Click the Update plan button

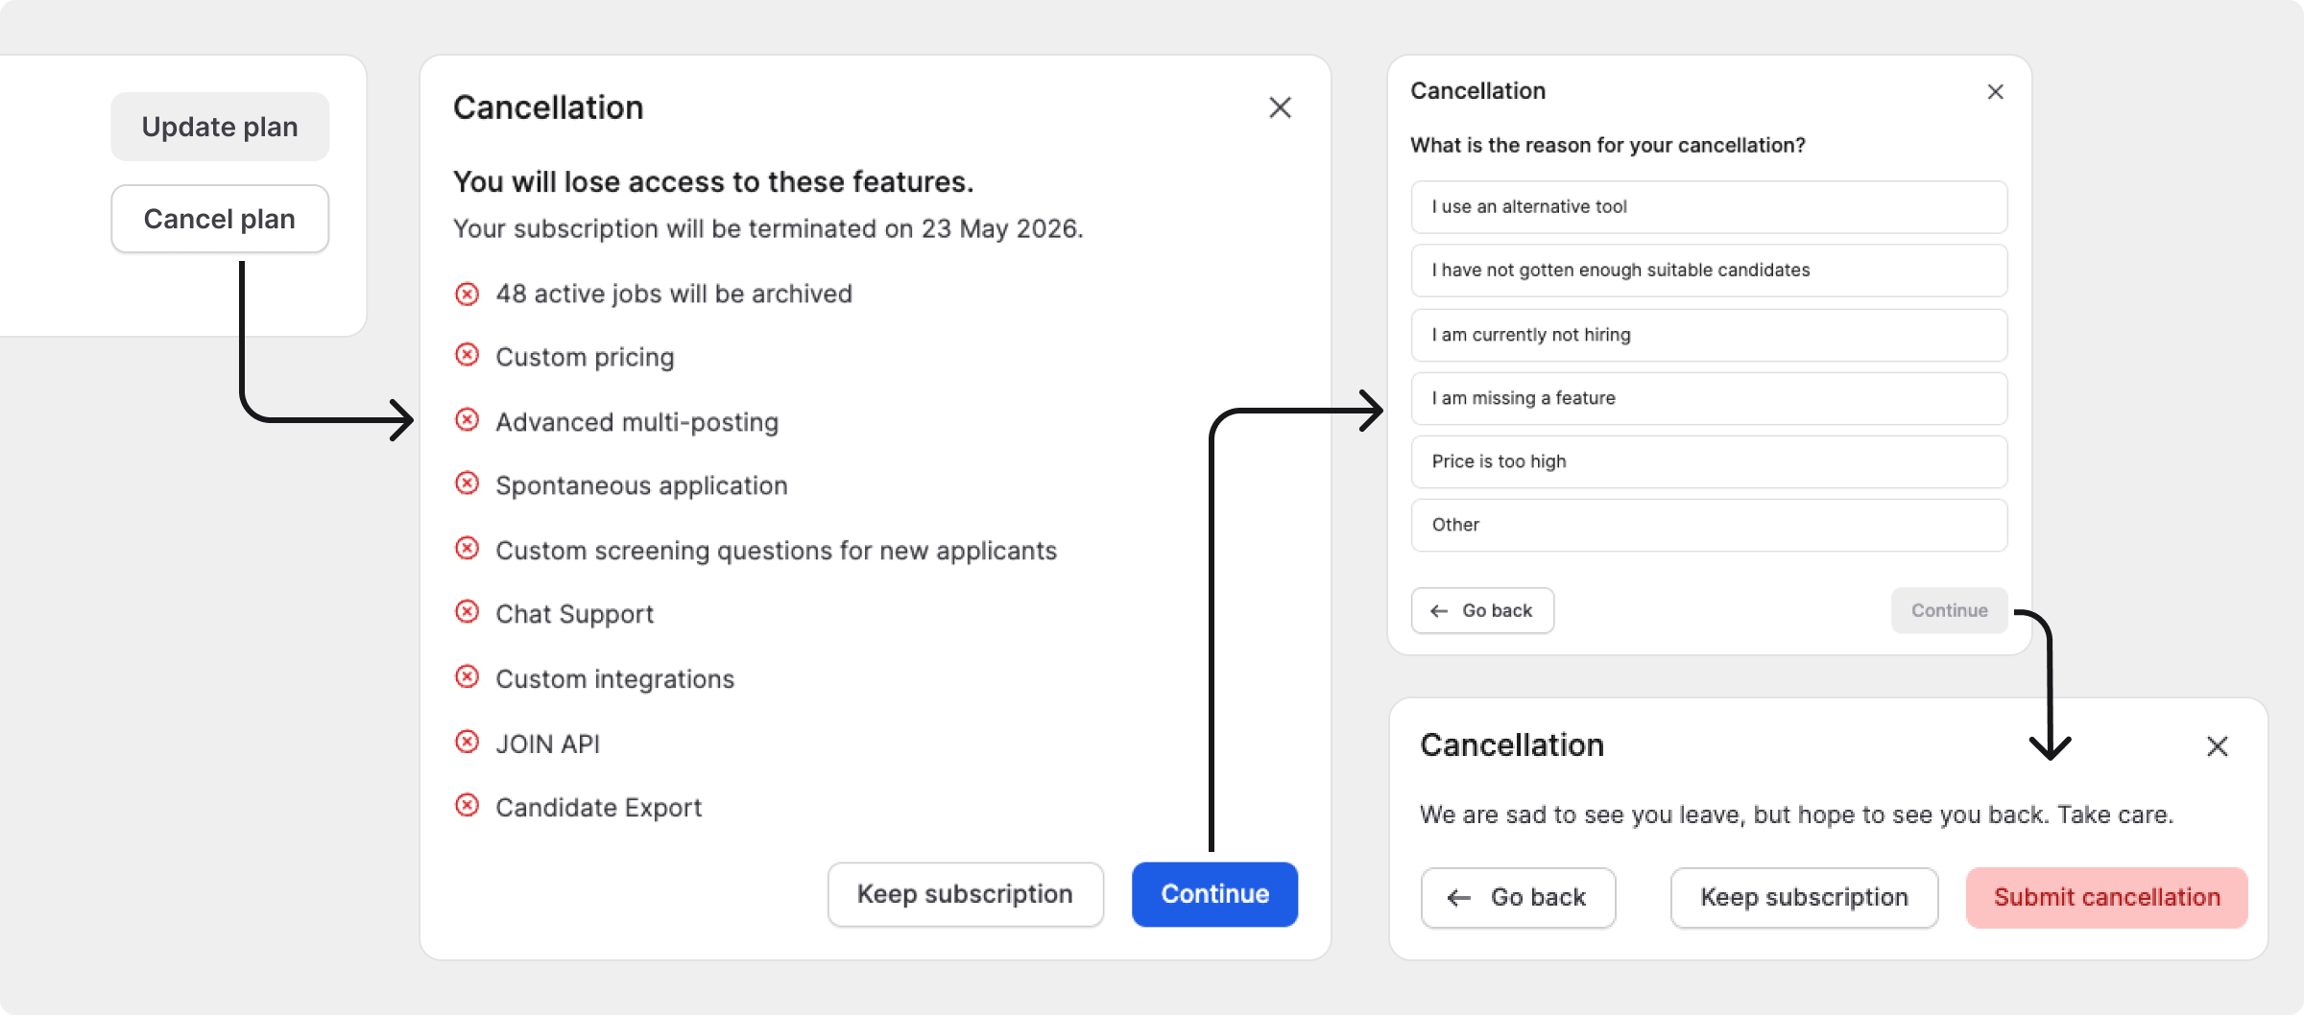pyautogui.click(x=219, y=127)
